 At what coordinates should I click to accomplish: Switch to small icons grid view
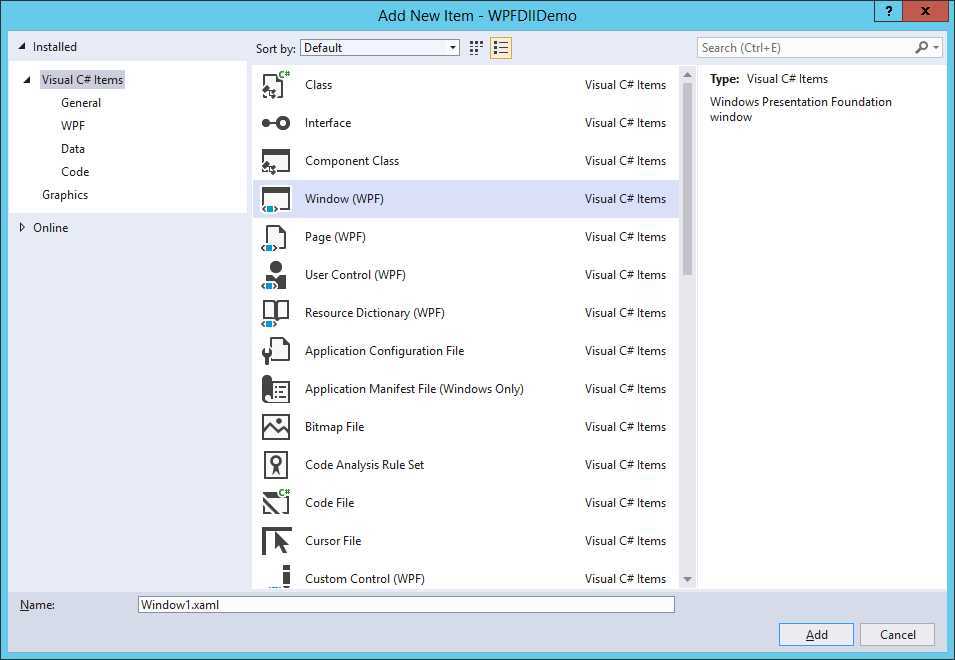pyautogui.click(x=476, y=48)
